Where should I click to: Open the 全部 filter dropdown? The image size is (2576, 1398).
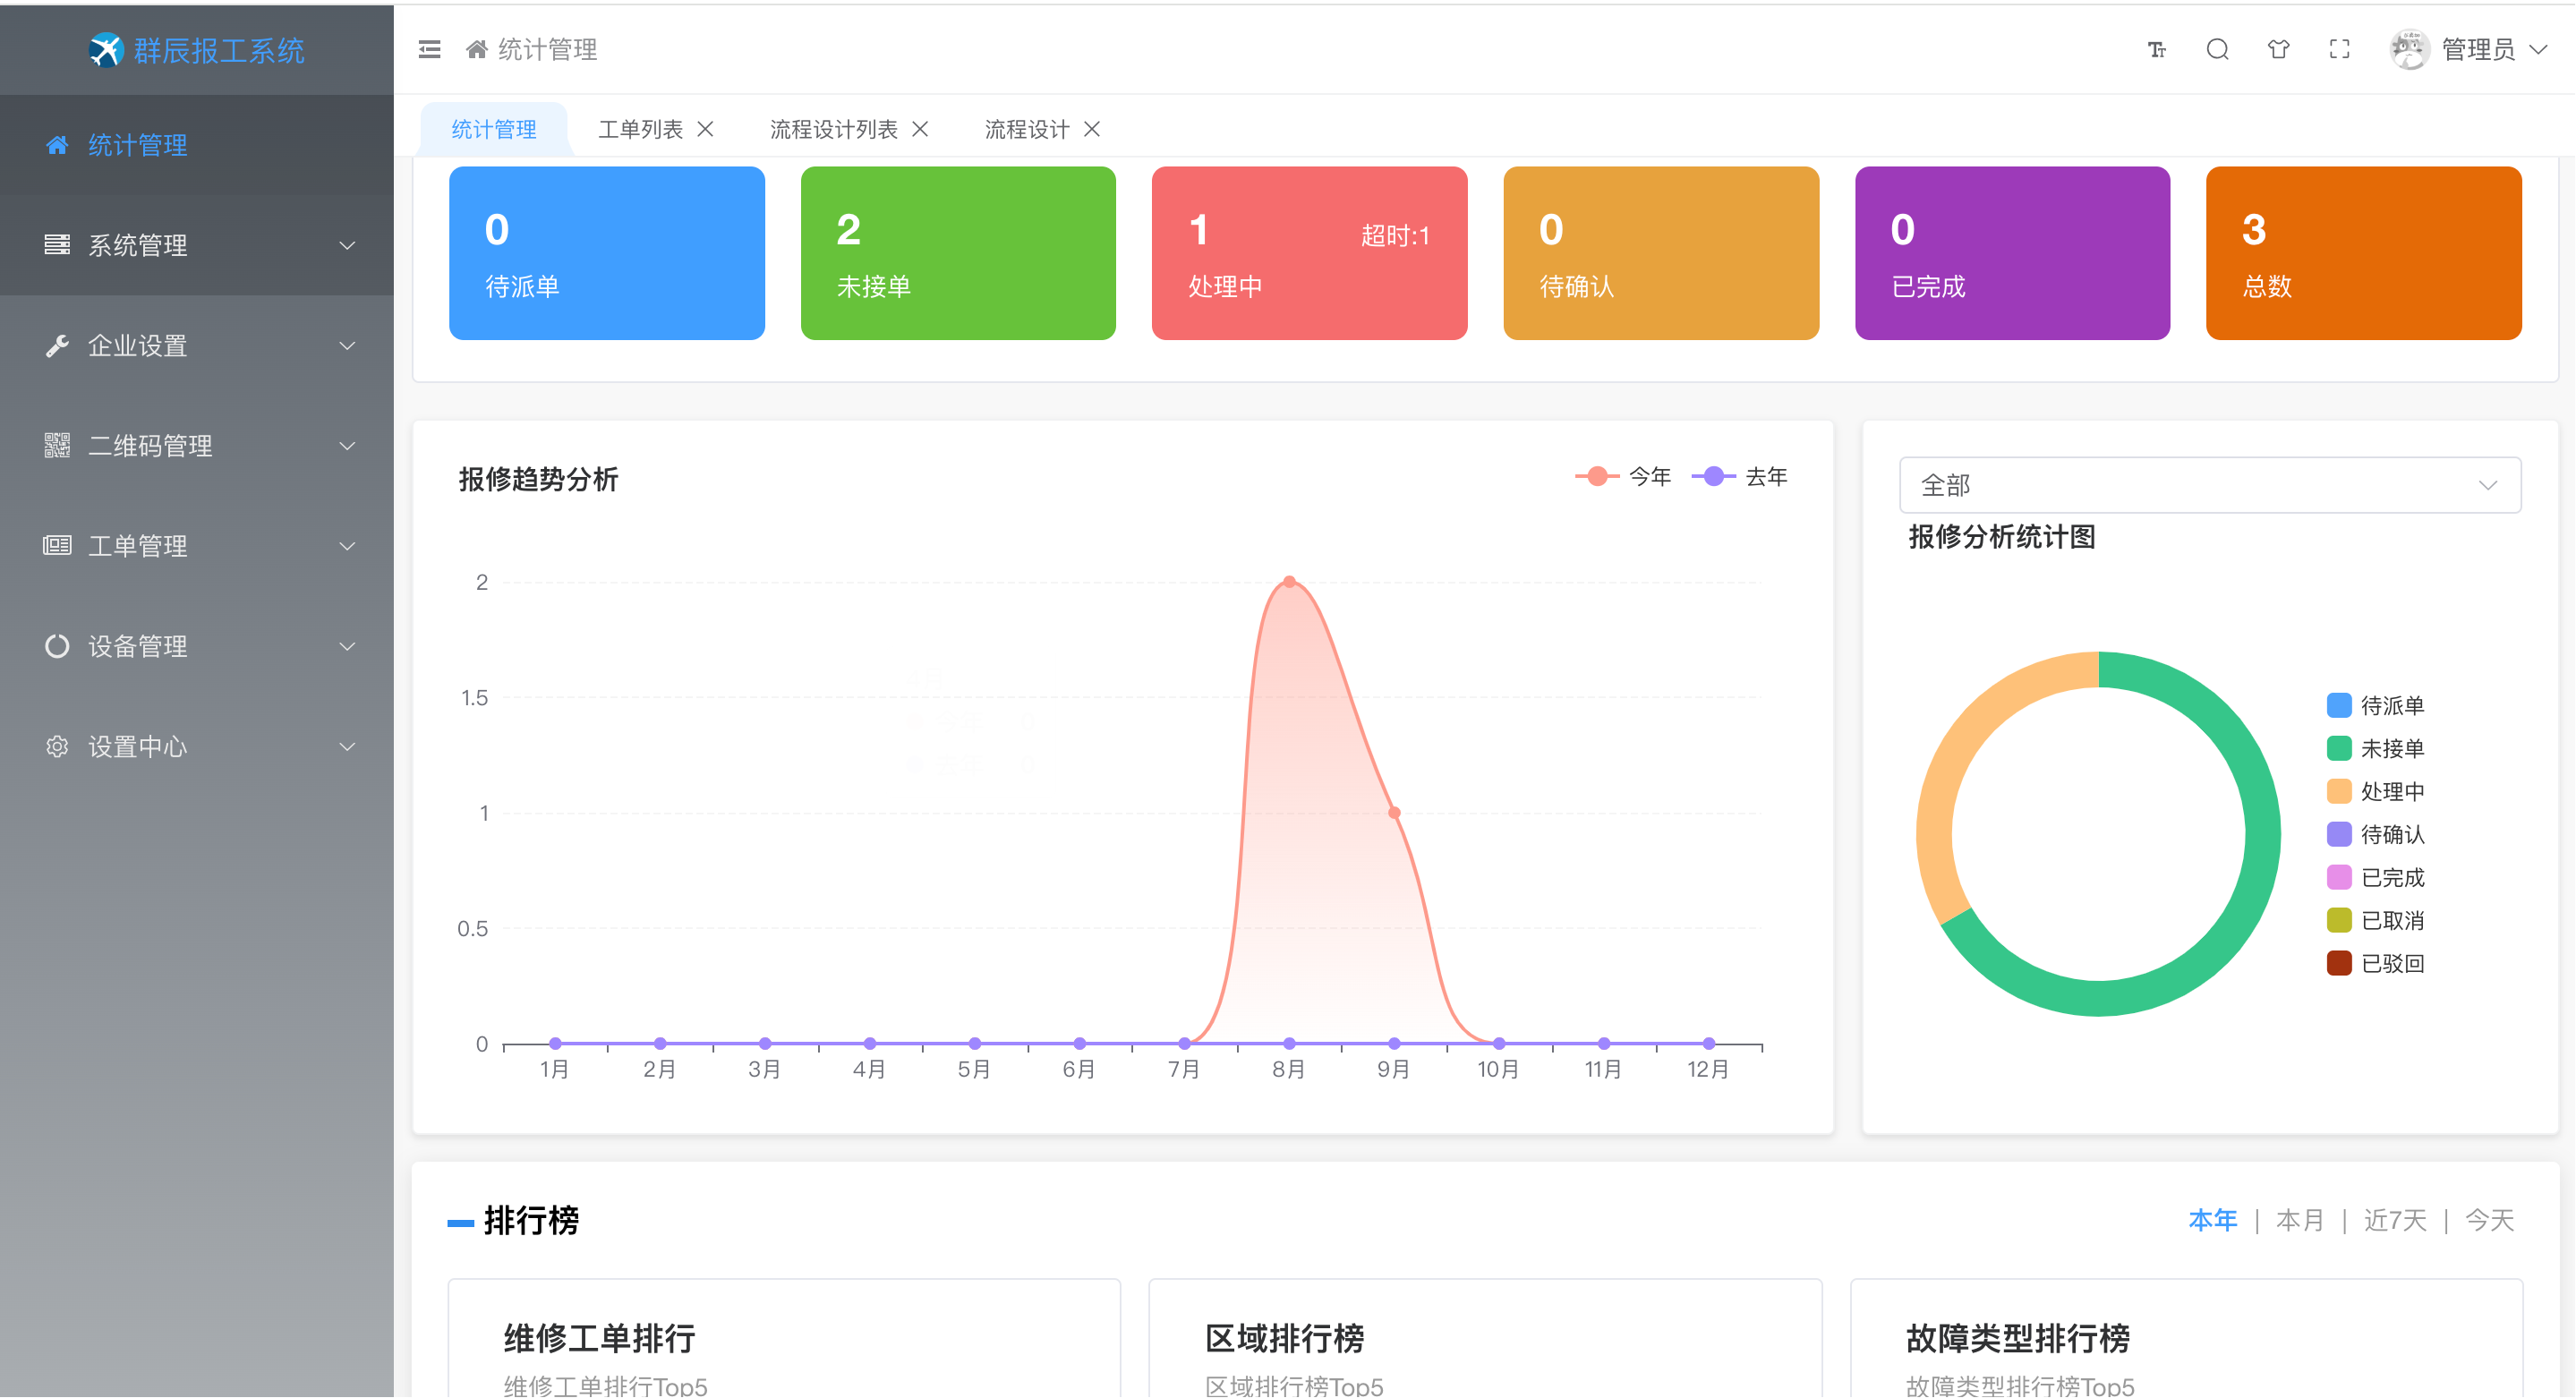[x=2208, y=485]
